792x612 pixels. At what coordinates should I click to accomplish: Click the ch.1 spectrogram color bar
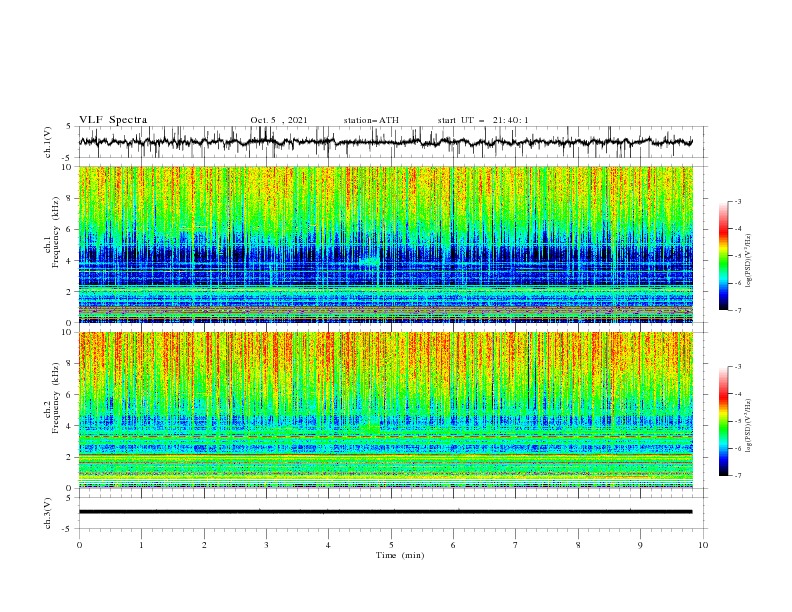tap(723, 255)
